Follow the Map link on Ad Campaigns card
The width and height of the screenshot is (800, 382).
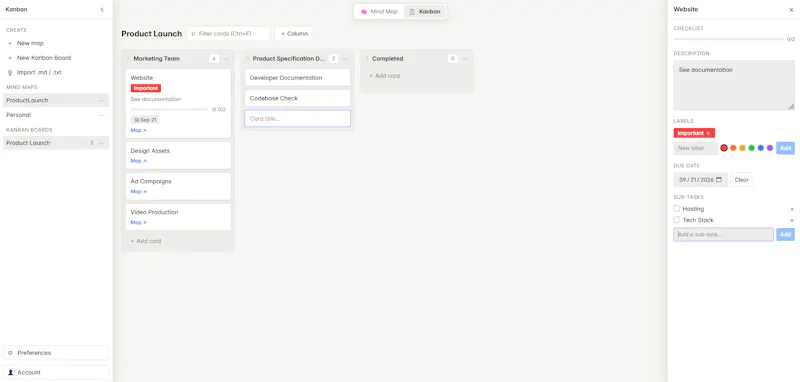click(x=138, y=192)
